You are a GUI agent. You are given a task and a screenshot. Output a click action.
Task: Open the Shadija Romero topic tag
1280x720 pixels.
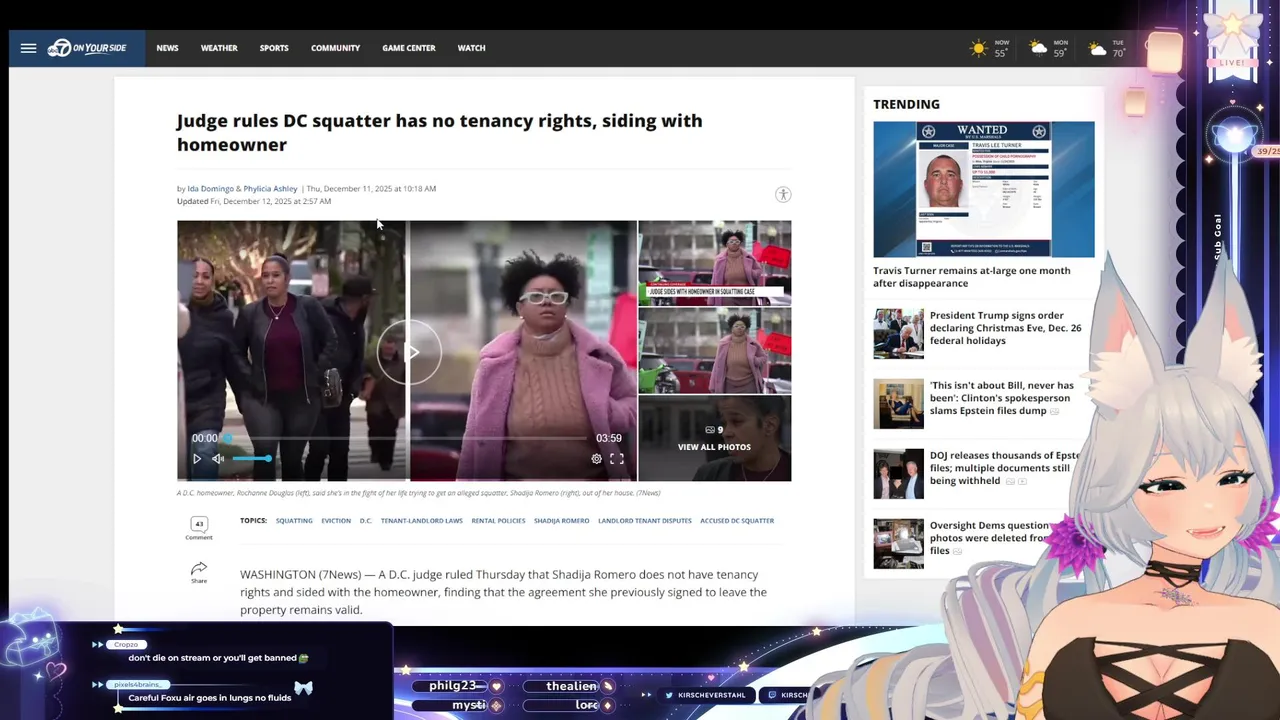561,521
